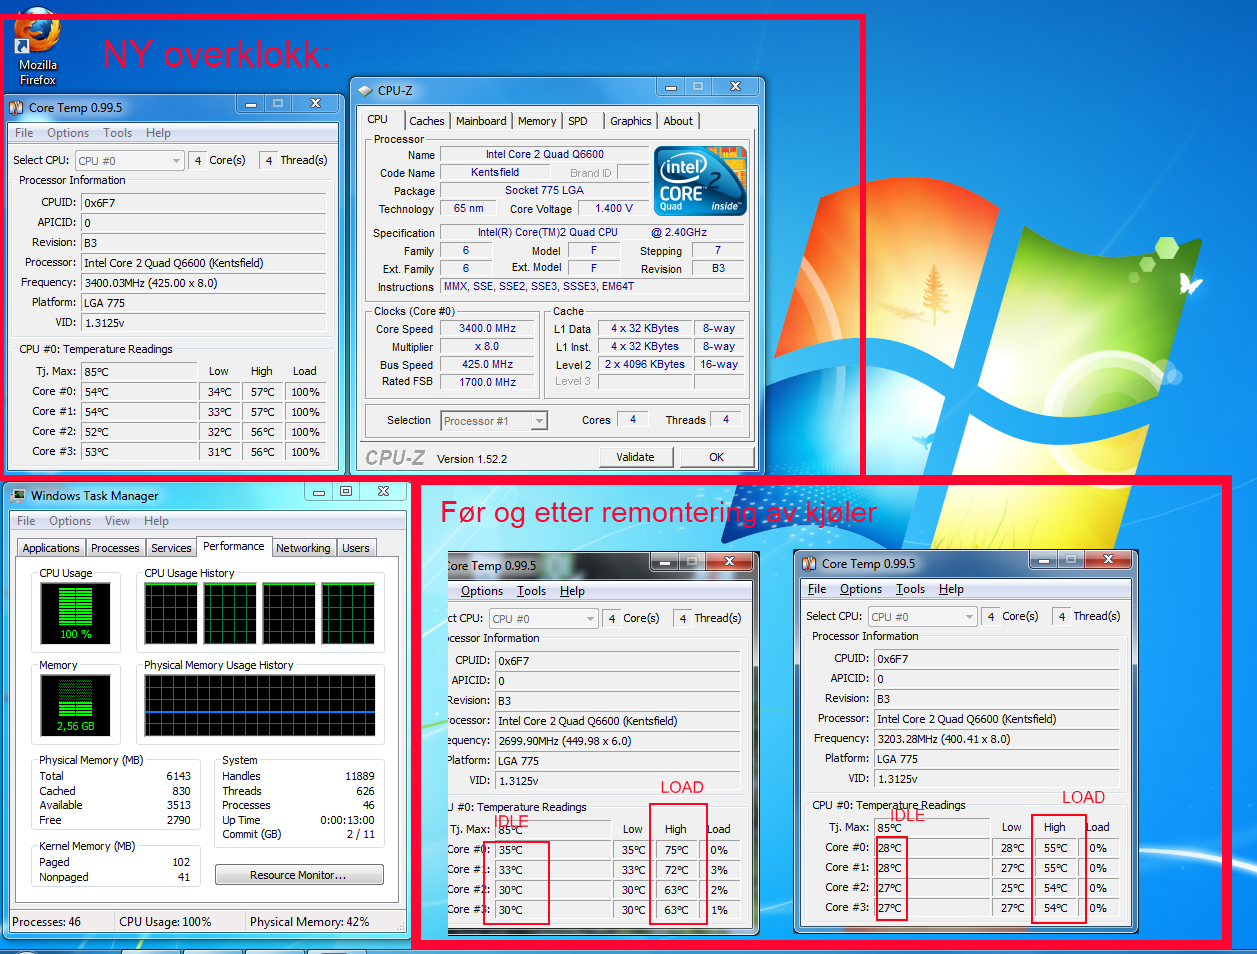
Task: Open the Task Manager Options menu
Action: pos(70,521)
